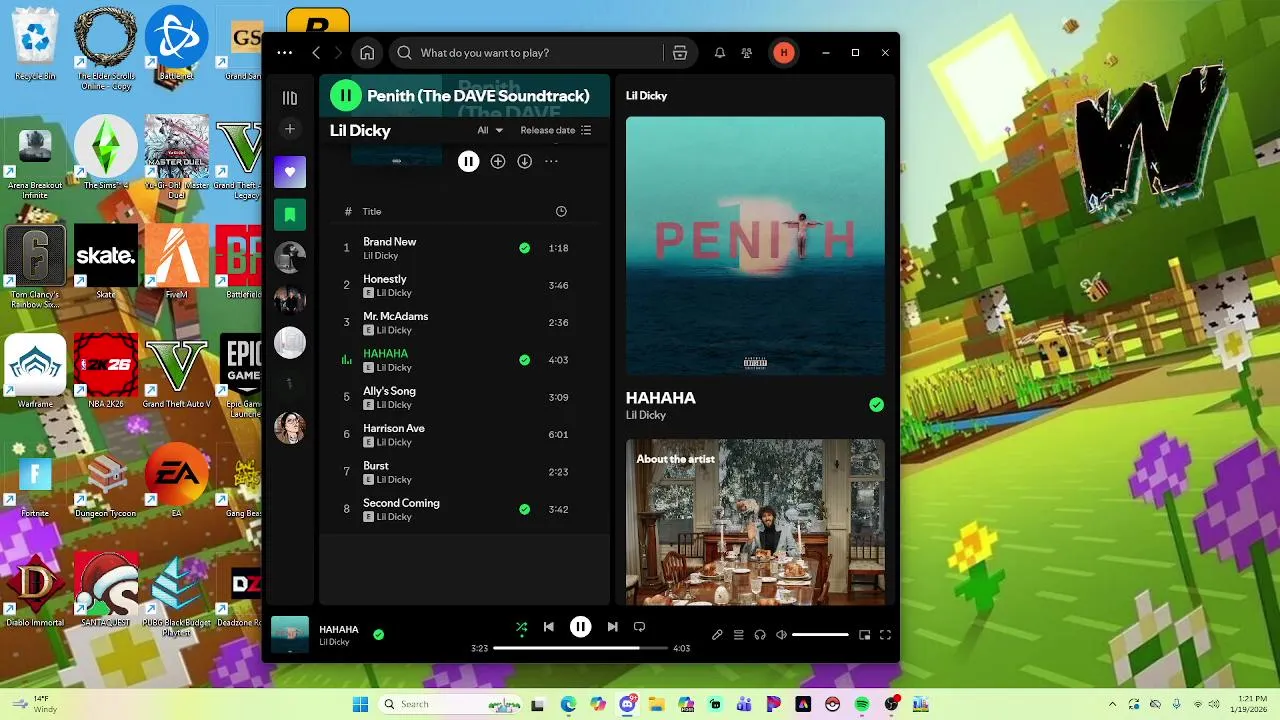Open the mini player icon
Viewport: 1280px width, 720px height.
tap(865, 635)
